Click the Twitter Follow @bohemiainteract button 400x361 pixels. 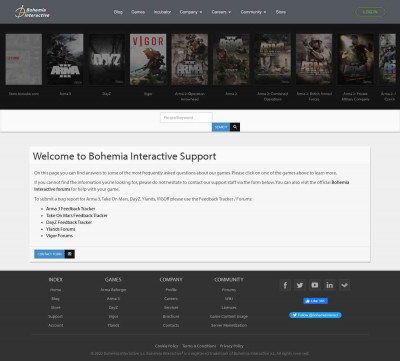pyautogui.click(x=315, y=315)
